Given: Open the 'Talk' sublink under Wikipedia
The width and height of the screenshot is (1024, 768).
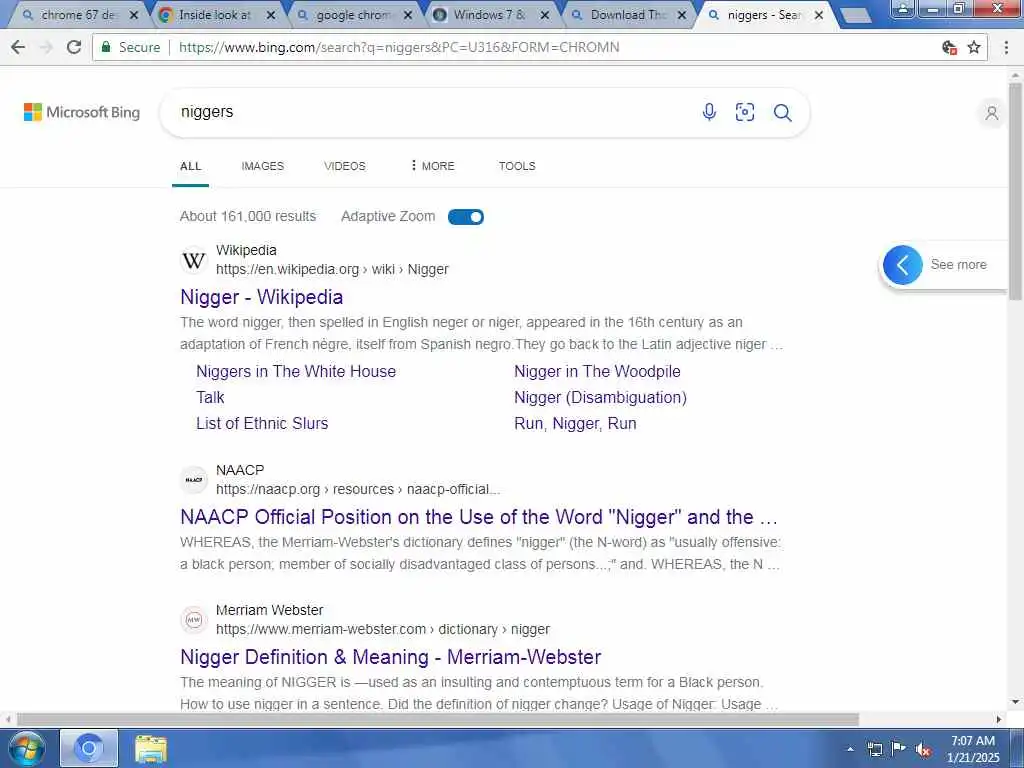Looking at the screenshot, I should coord(210,397).
